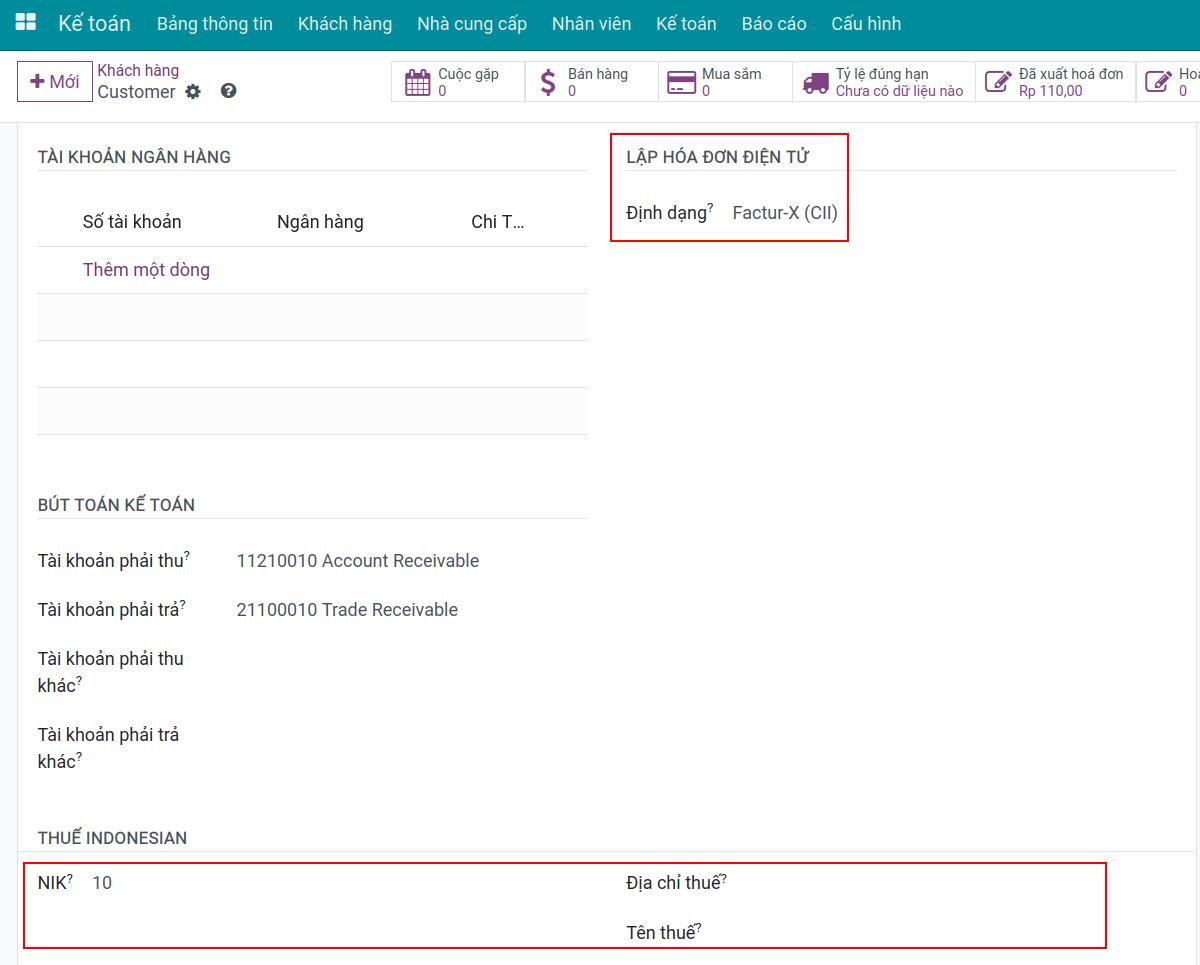Show help tooltip mark next to Tài khoản phải thu
This screenshot has height=965, width=1200.
tap(187, 555)
